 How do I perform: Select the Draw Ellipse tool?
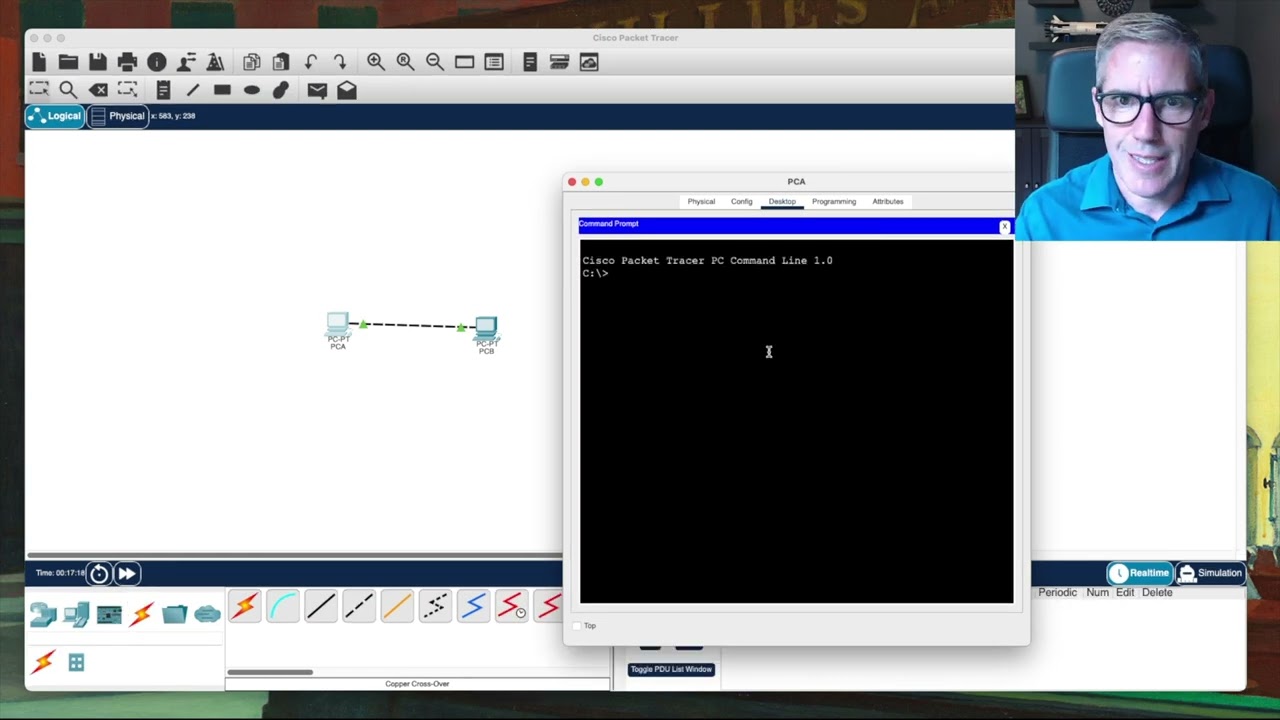(x=252, y=90)
